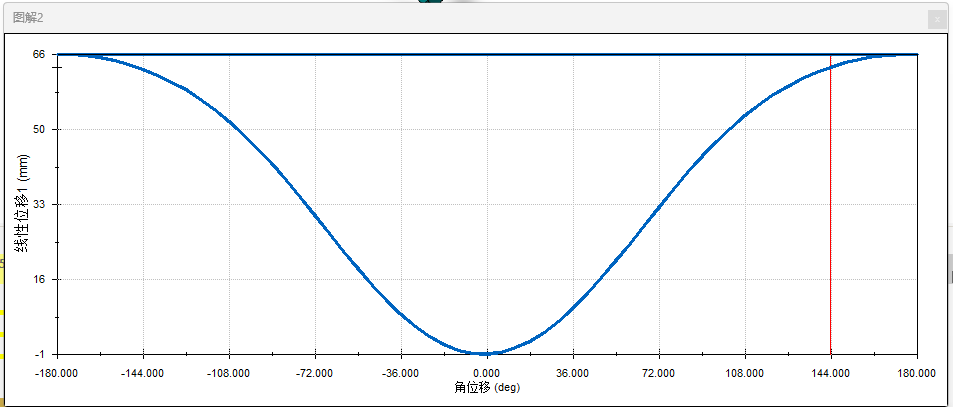Click the 图解2 window title bar

coord(400,17)
